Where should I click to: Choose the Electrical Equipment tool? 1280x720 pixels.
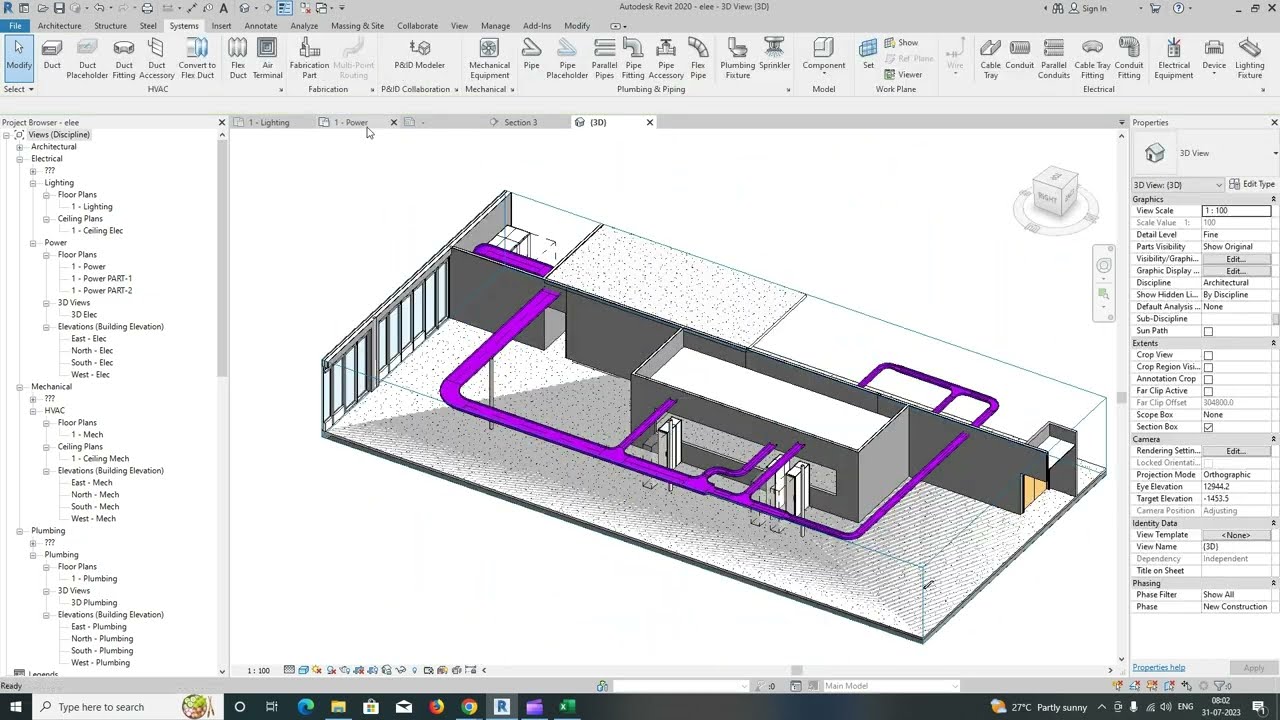pos(1174,59)
